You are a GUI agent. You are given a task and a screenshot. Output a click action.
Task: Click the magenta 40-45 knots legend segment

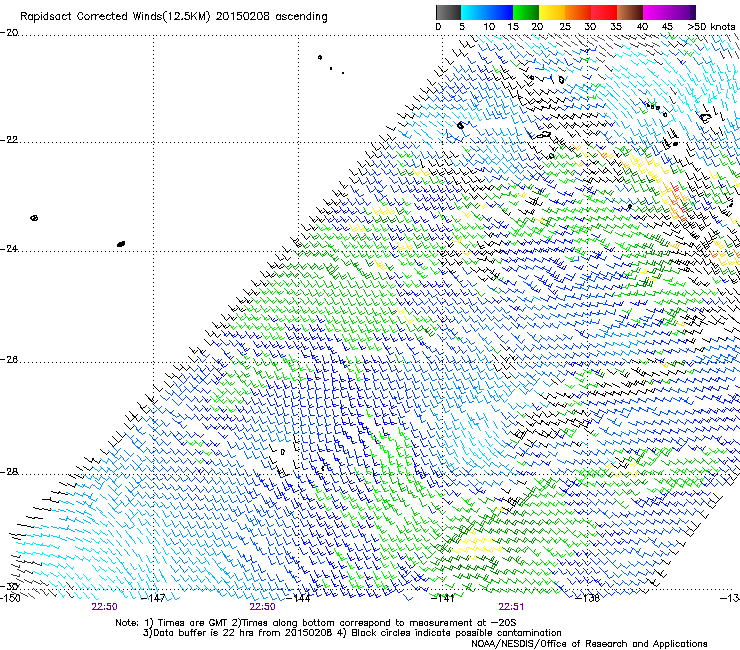pyautogui.click(x=656, y=12)
